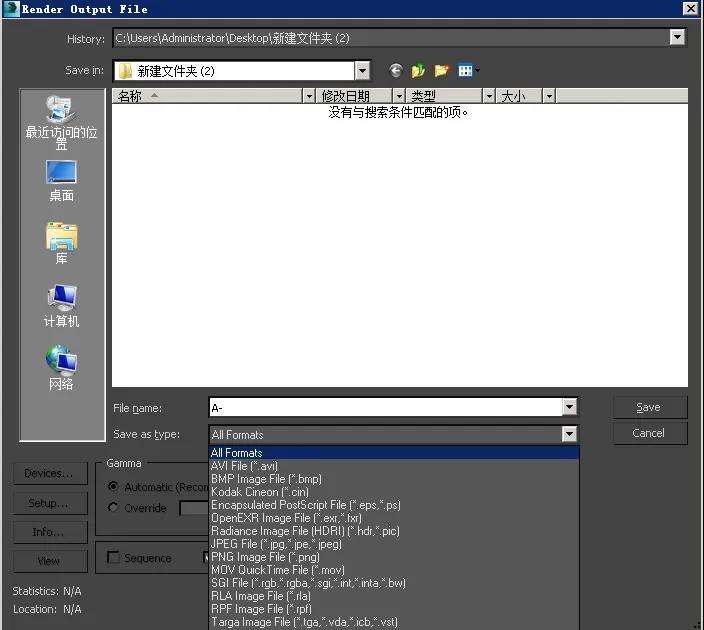The height and width of the screenshot is (630, 704).
Task: Click folder icon in Save in box
Action: point(125,71)
